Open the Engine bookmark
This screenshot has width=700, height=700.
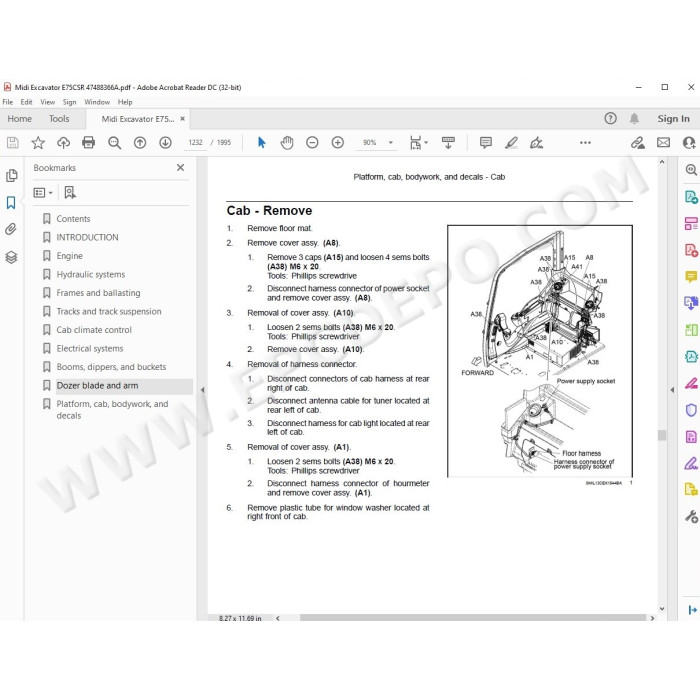click(x=70, y=256)
